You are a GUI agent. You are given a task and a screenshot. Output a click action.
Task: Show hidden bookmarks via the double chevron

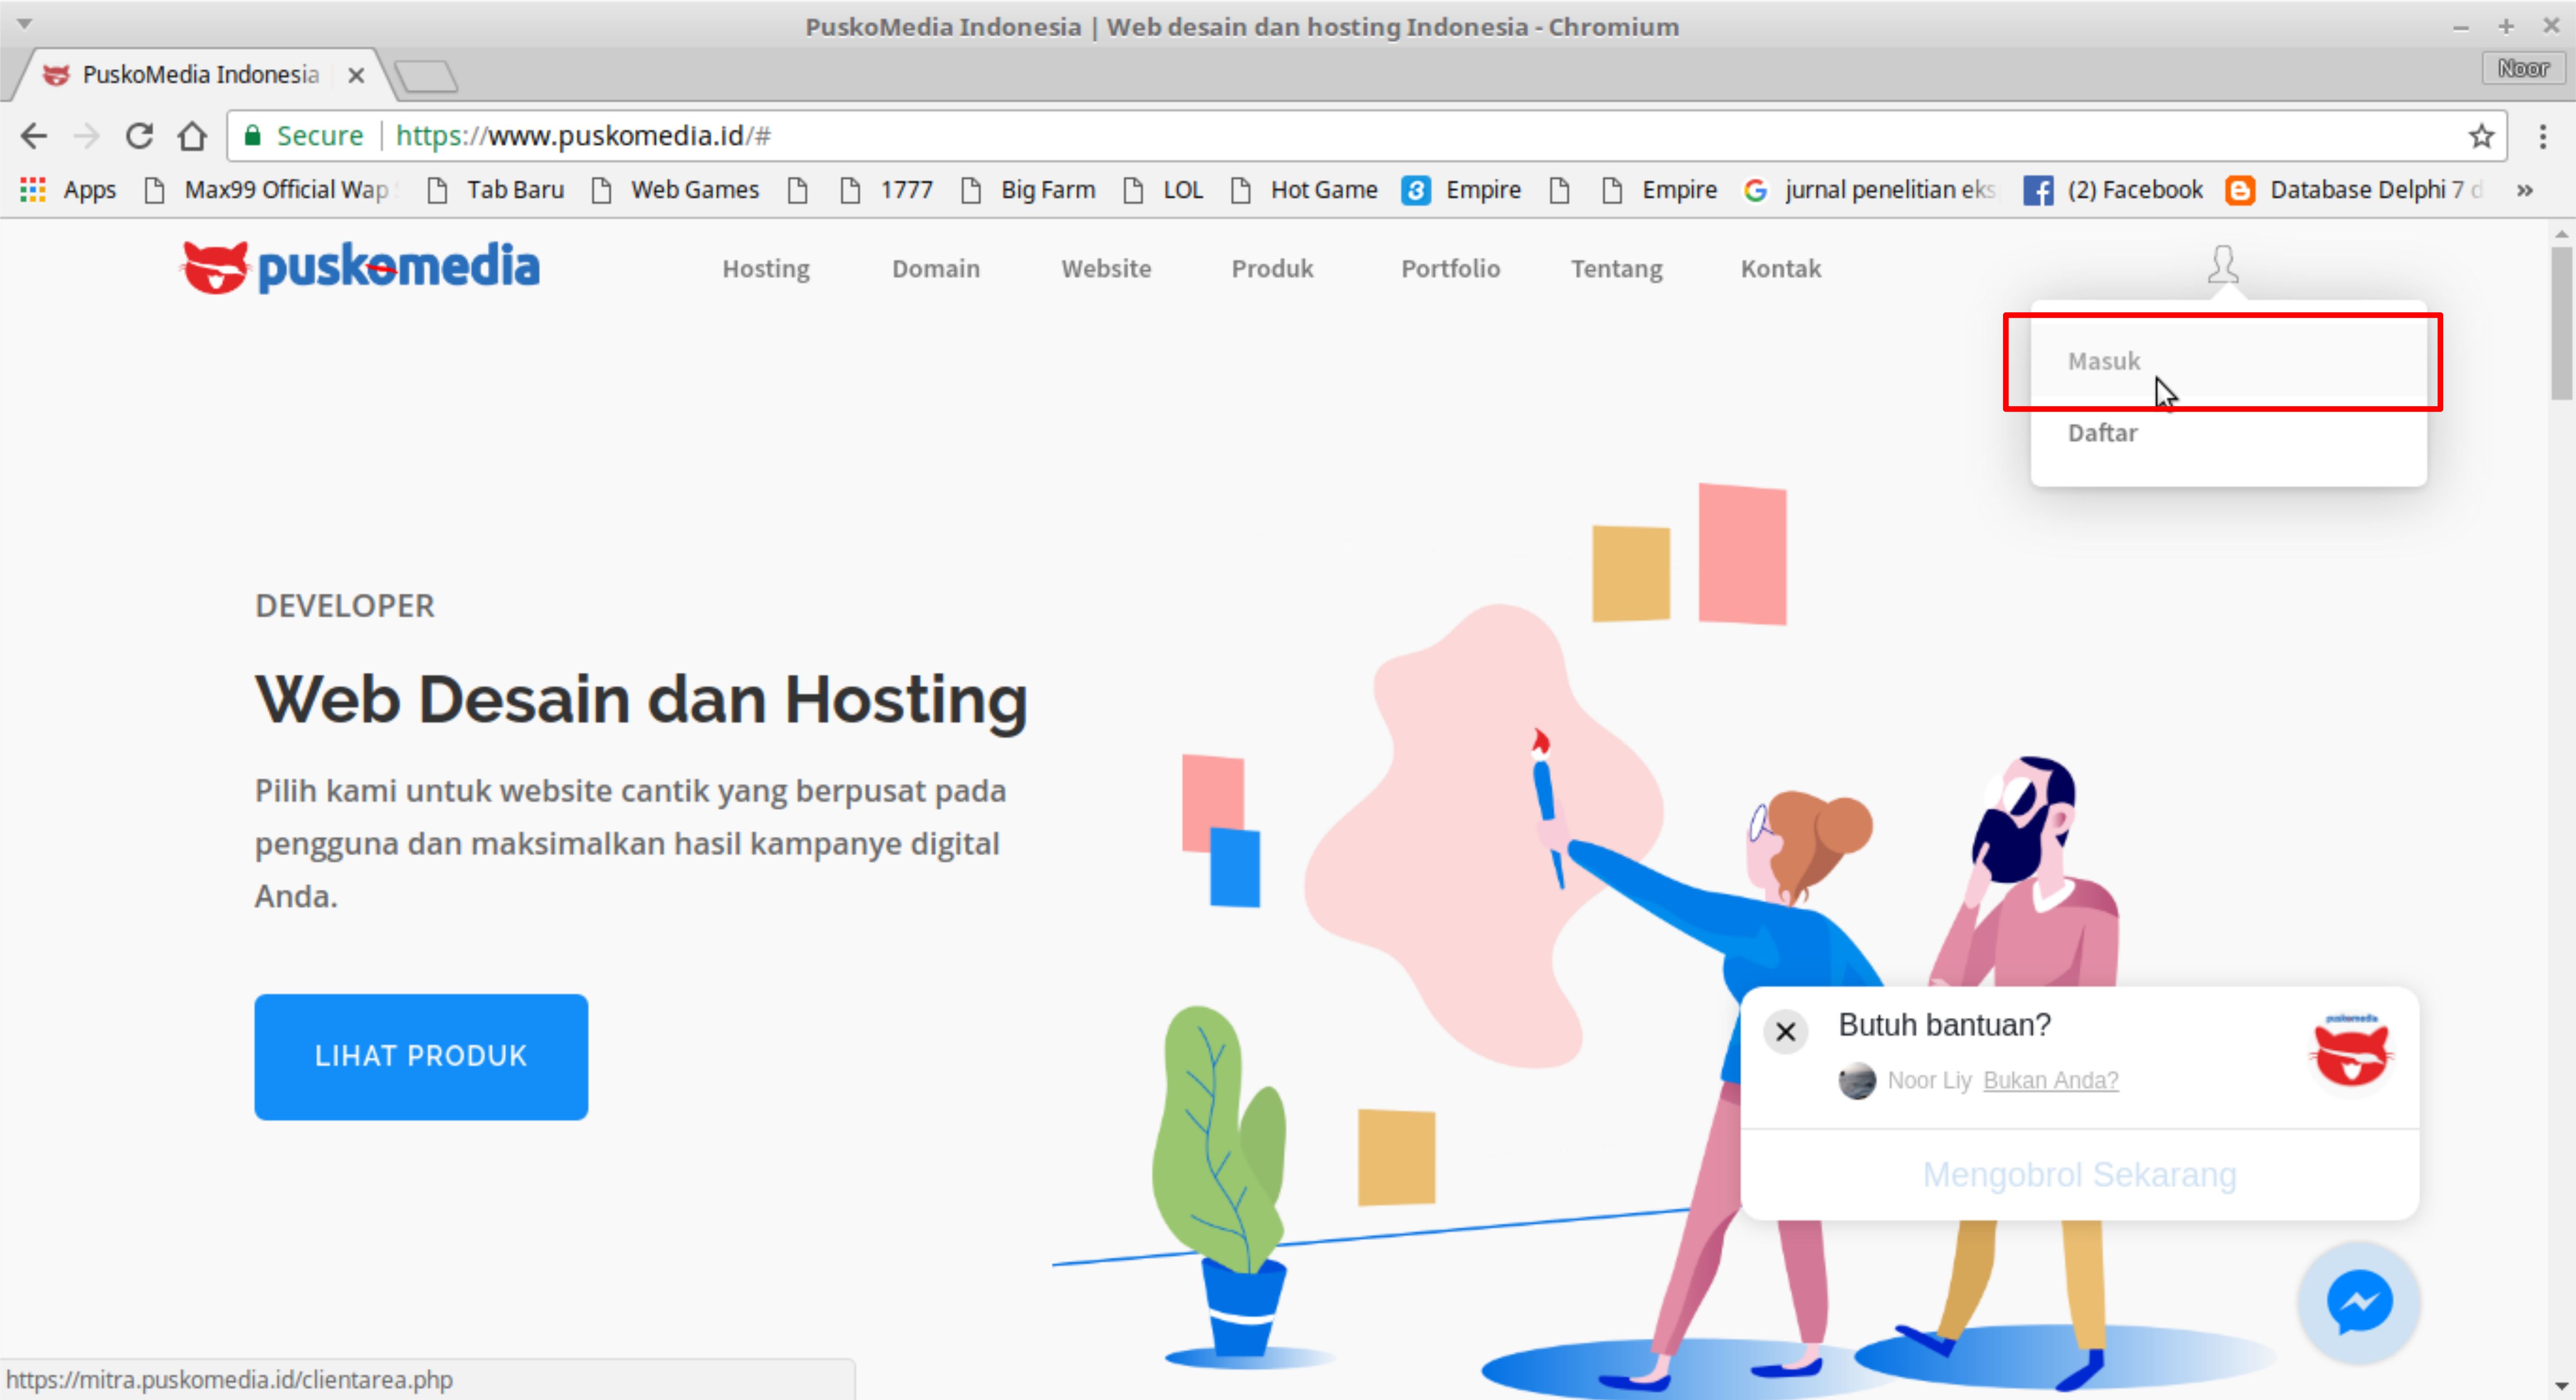pos(2524,189)
